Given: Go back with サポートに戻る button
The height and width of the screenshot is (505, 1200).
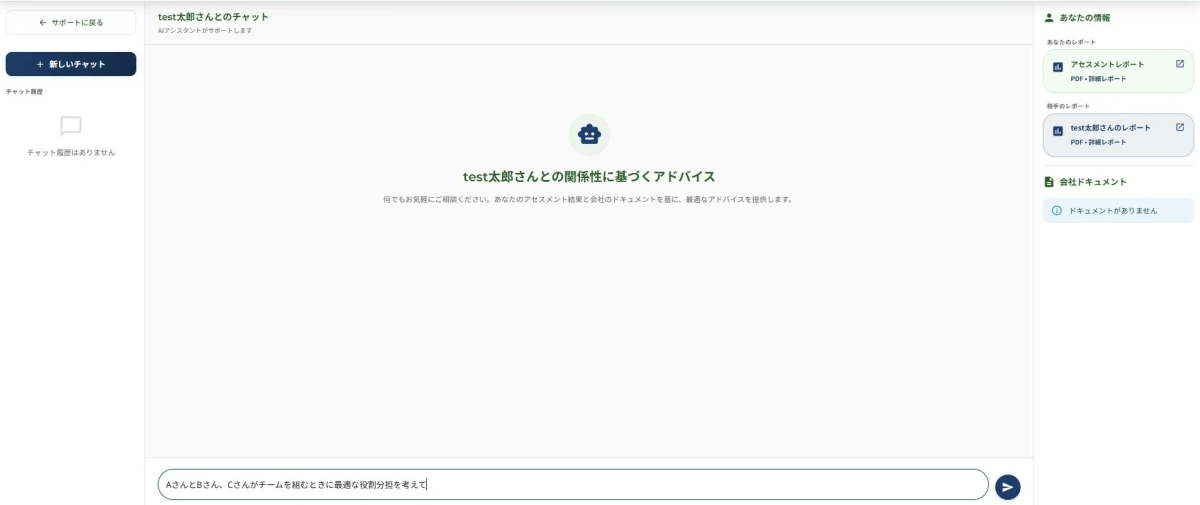Looking at the screenshot, I should [71, 22].
